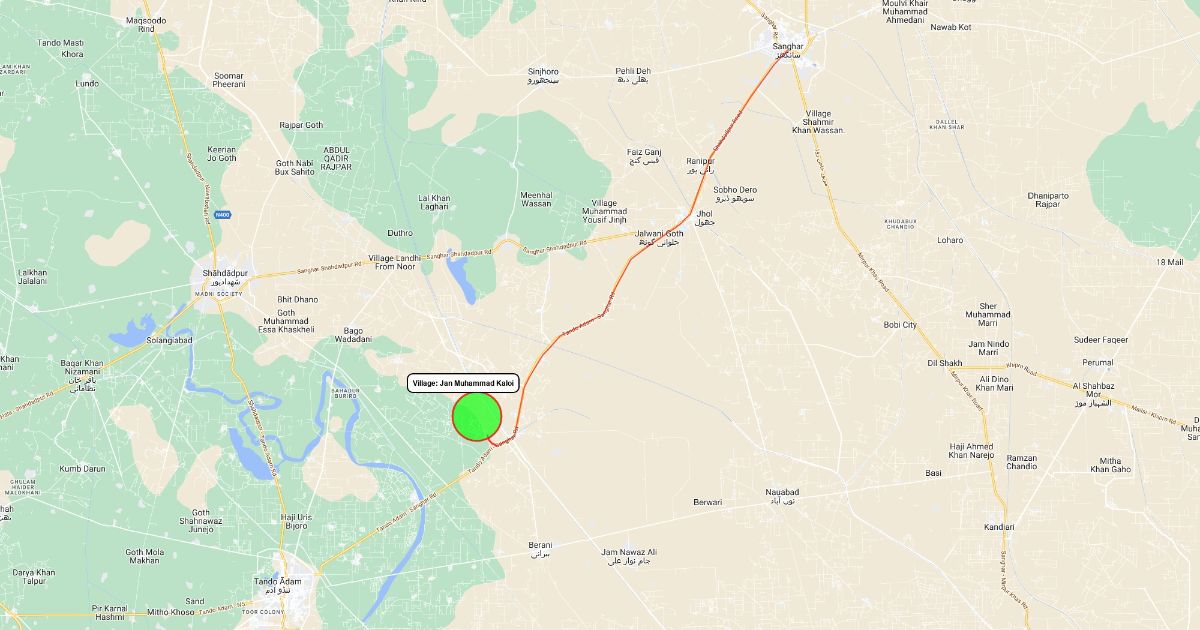Image resolution: width=1200 pixels, height=630 pixels.
Task: Click the Lundo place label
Action: pyautogui.click(x=87, y=84)
